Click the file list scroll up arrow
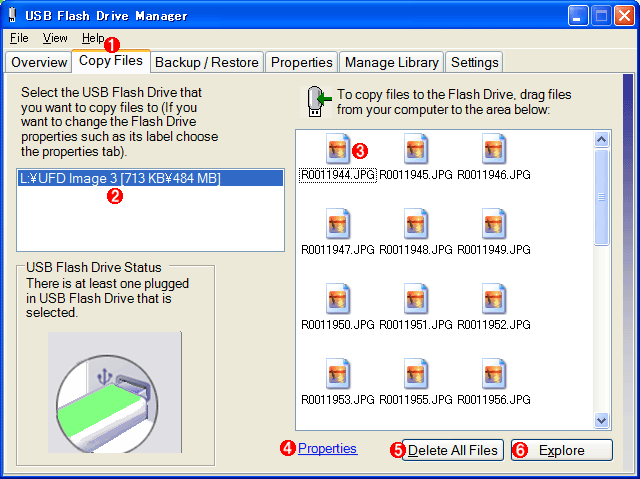The image size is (640, 479). [601, 140]
